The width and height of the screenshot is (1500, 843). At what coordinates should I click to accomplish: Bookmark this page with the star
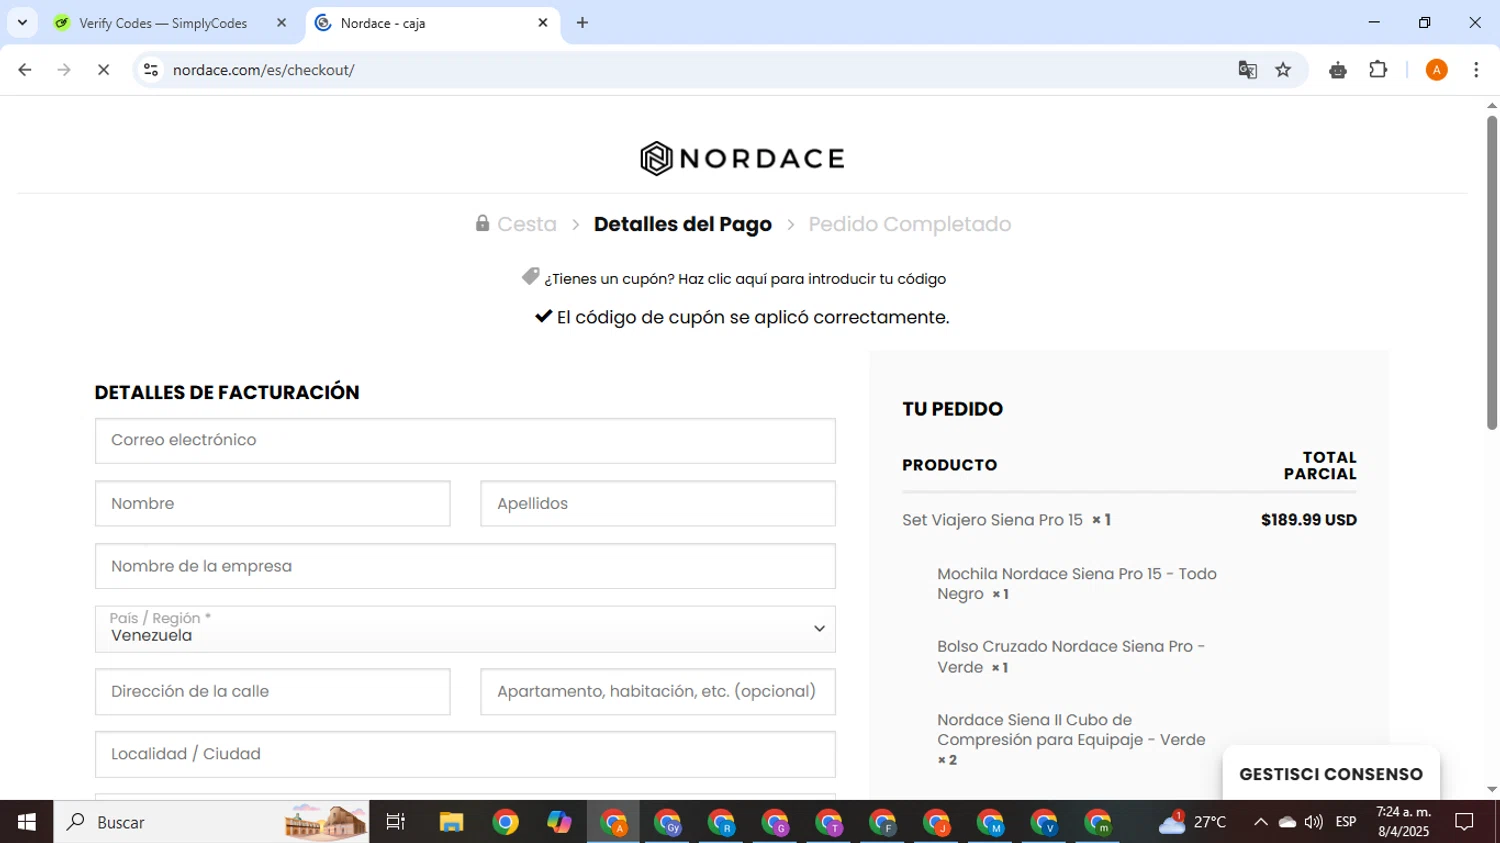(x=1283, y=70)
